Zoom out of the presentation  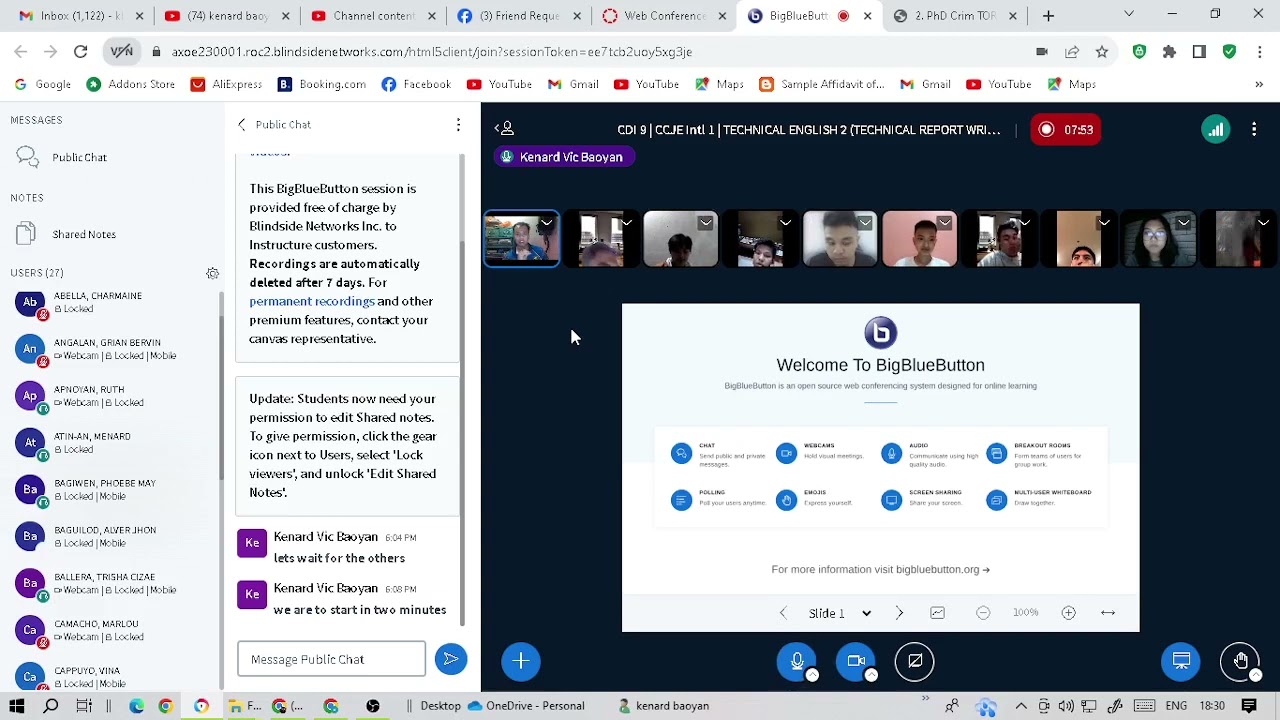click(983, 613)
